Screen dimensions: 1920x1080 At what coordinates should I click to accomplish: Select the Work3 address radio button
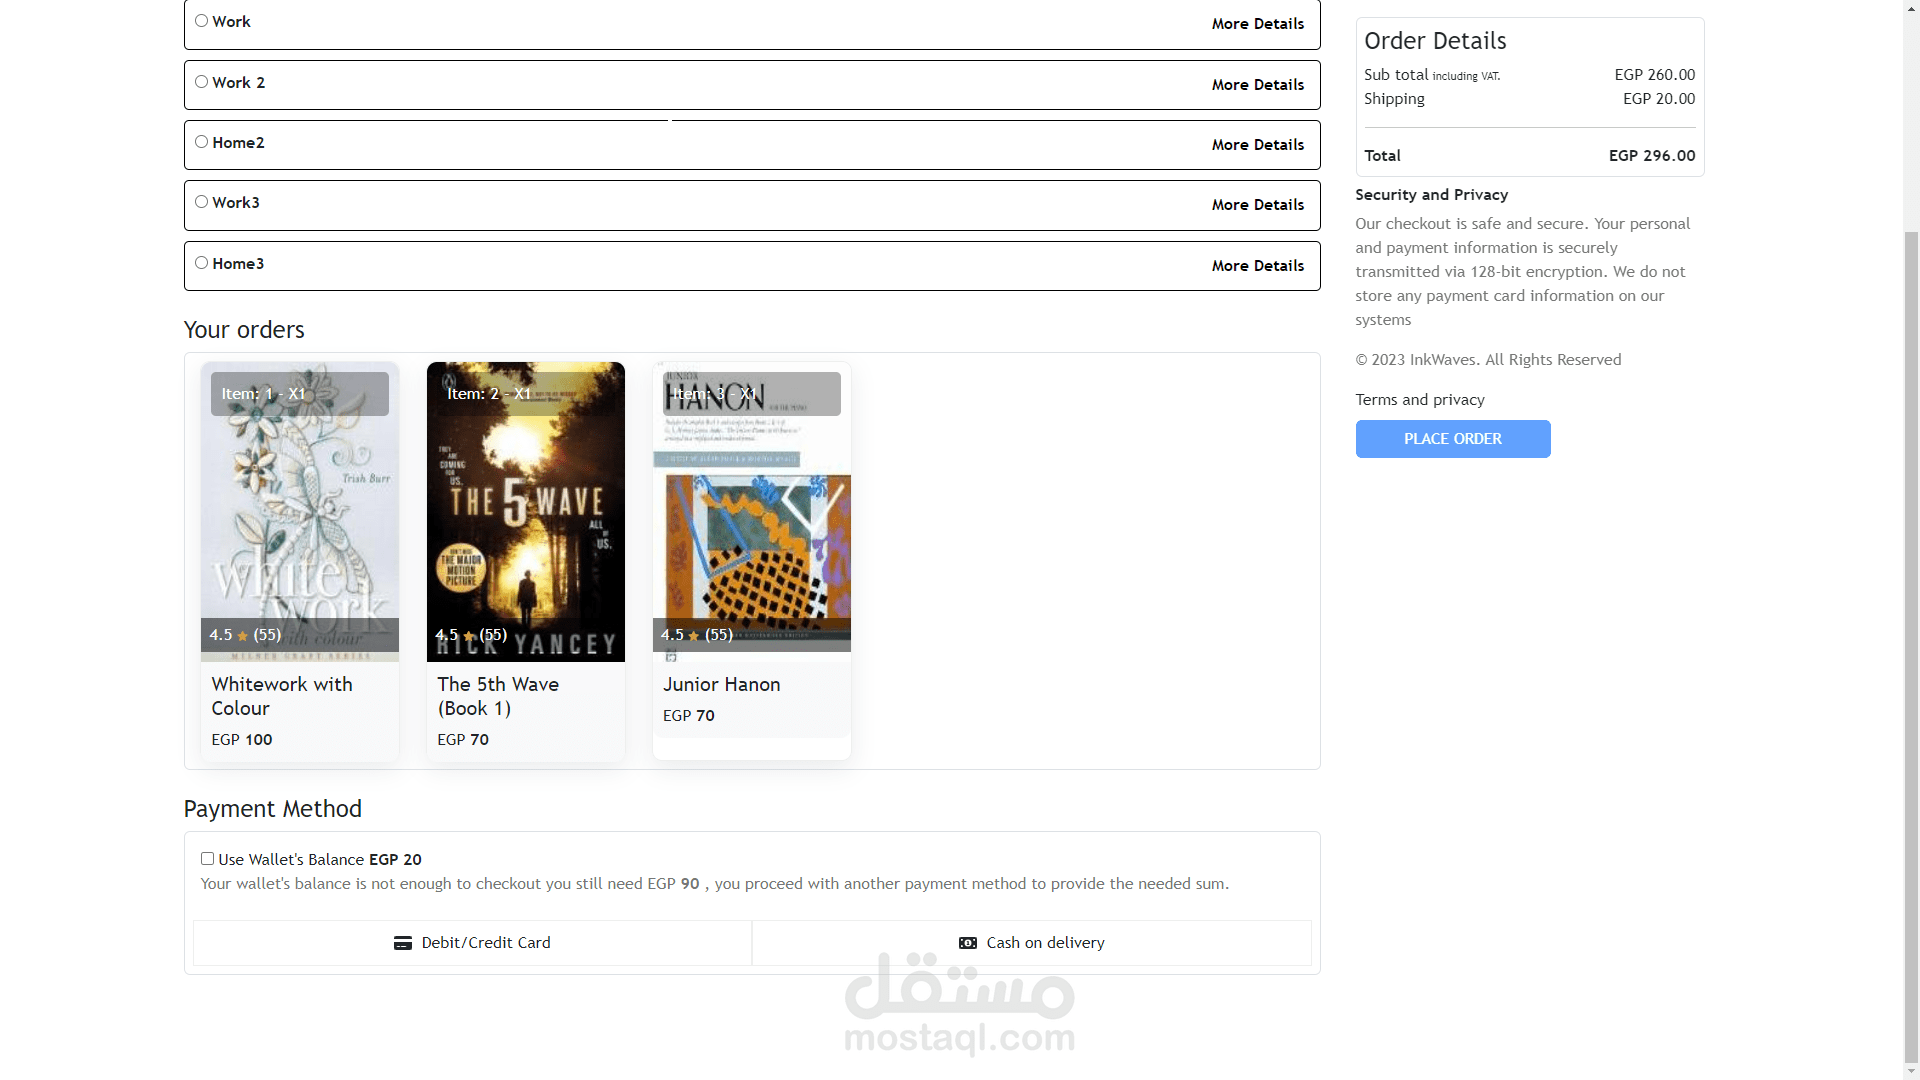[x=202, y=202]
